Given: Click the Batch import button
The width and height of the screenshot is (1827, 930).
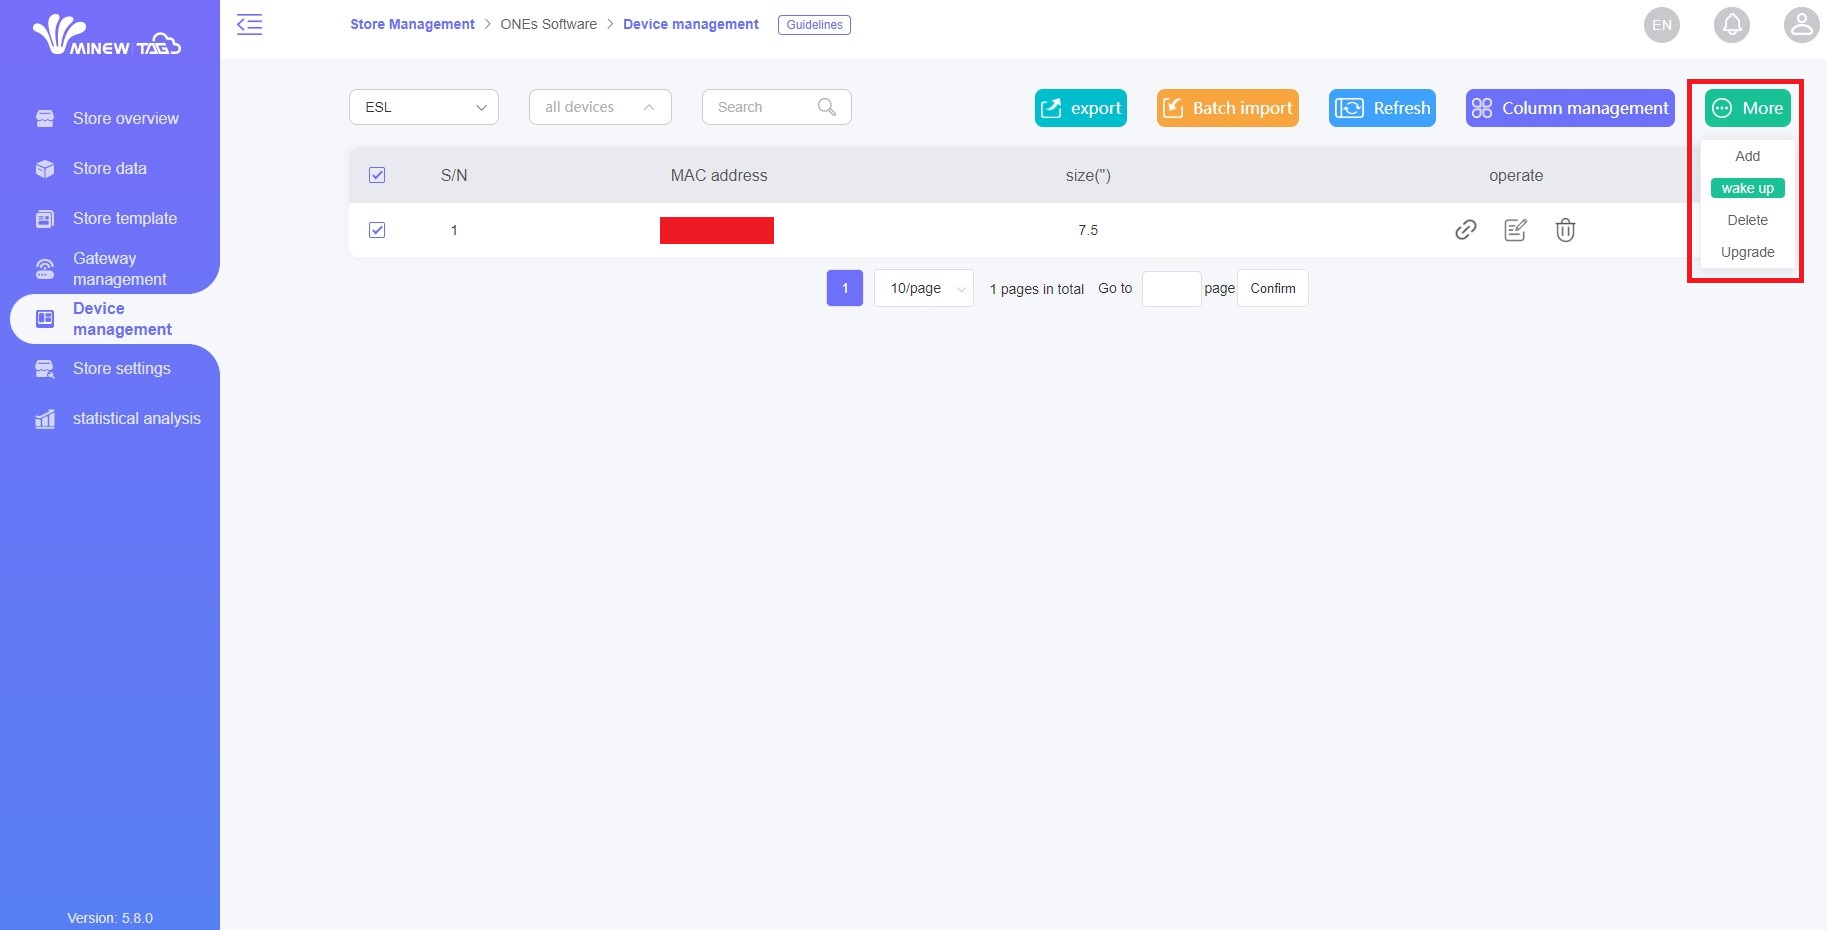Looking at the screenshot, I should point(1227,108).
